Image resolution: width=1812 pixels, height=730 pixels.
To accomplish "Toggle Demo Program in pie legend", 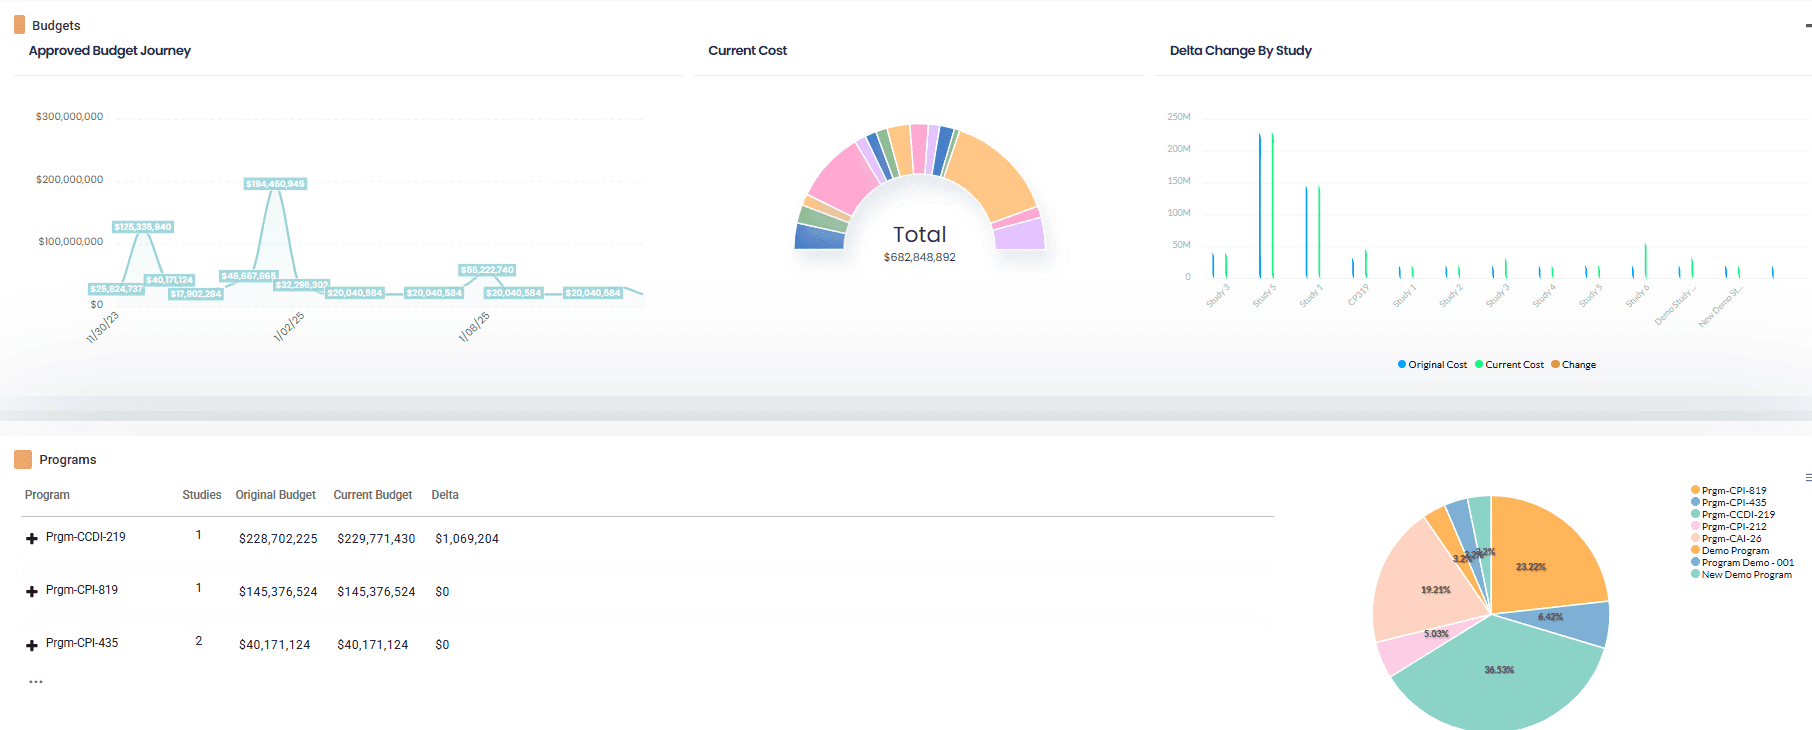I will [1730, 551].
